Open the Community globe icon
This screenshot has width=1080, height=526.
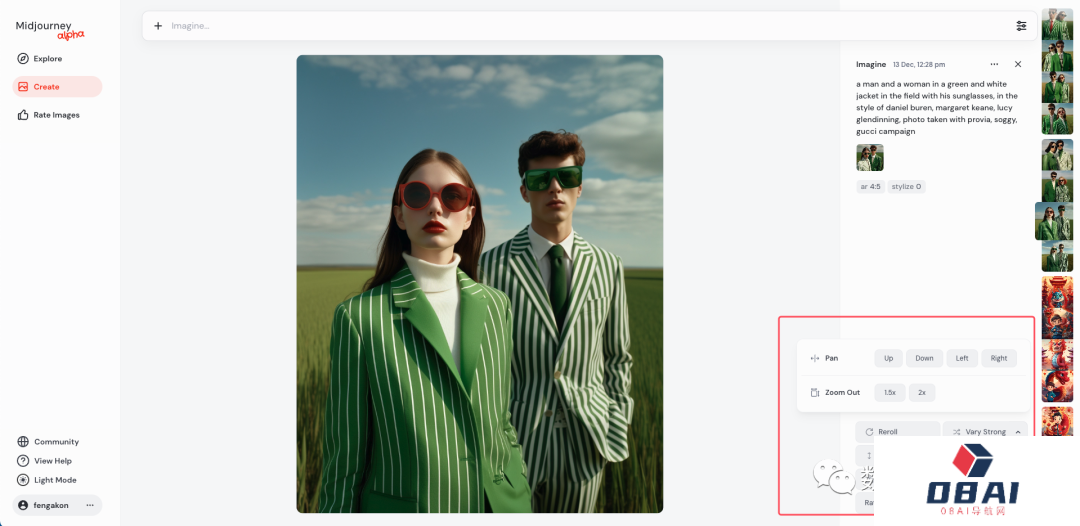point(23,442)
